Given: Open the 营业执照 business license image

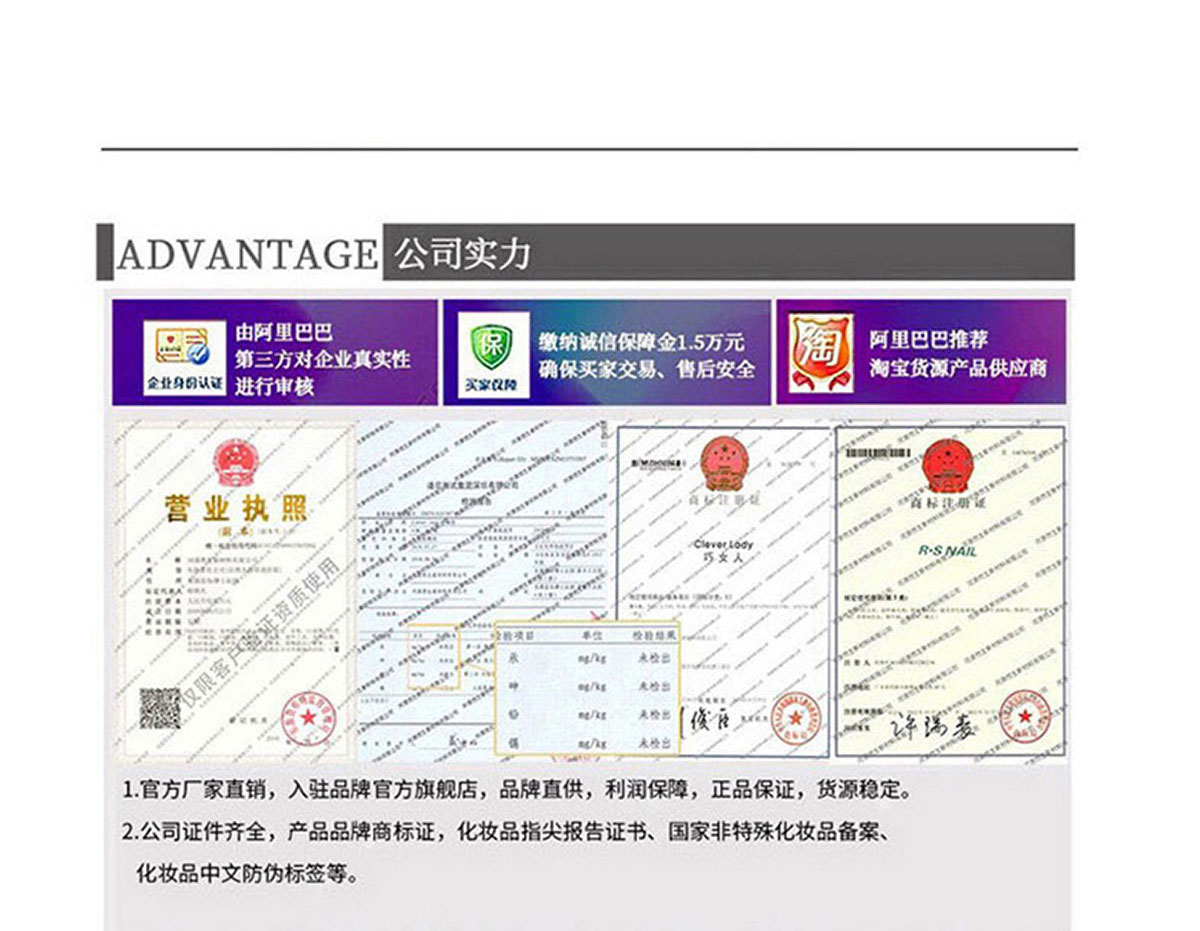Looking at the screenshot, I should click(x=236, y=592).
